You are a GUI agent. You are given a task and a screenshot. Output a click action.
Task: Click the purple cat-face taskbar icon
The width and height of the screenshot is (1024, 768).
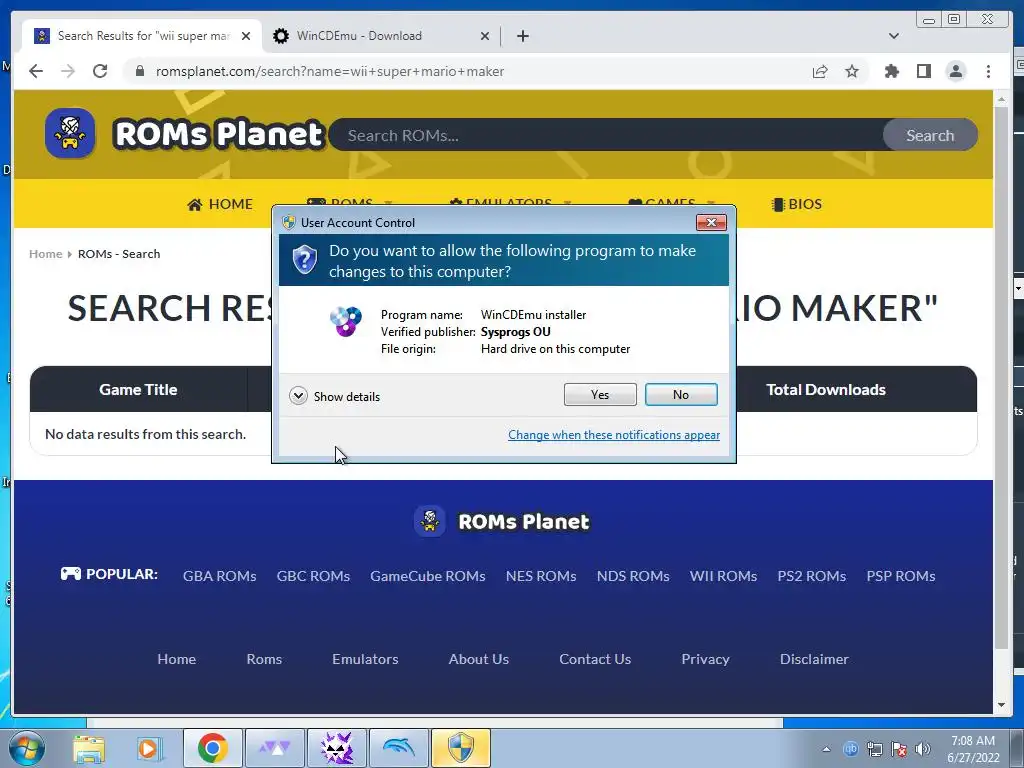click(337, 748)
